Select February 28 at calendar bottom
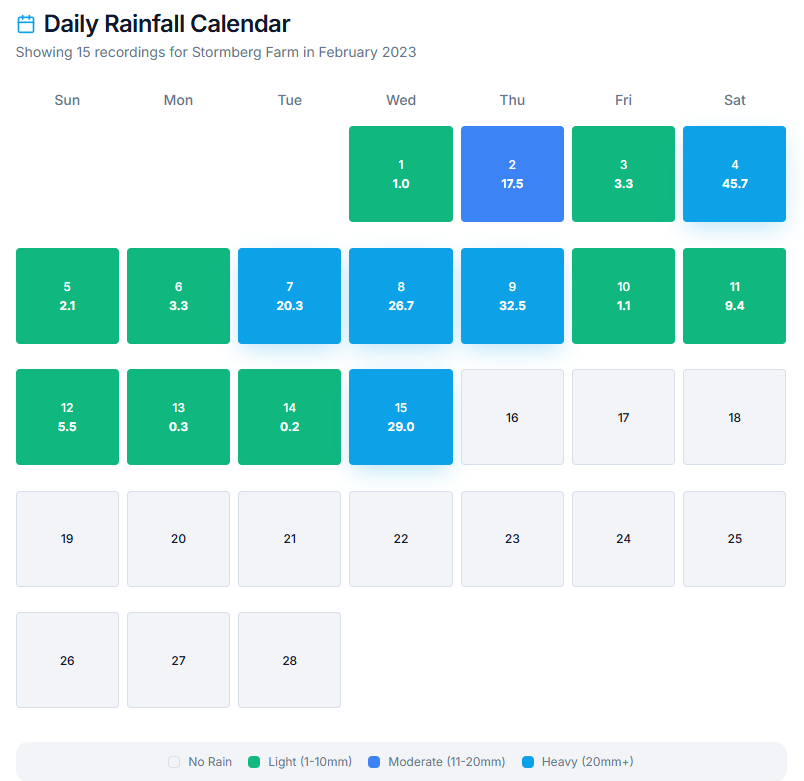804x781 pixels. pyautogui.click(x=289, y=660)
